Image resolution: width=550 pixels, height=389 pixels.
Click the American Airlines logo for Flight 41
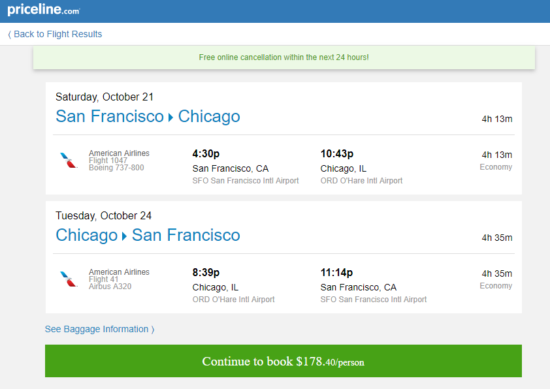click(x=68, y=279)
